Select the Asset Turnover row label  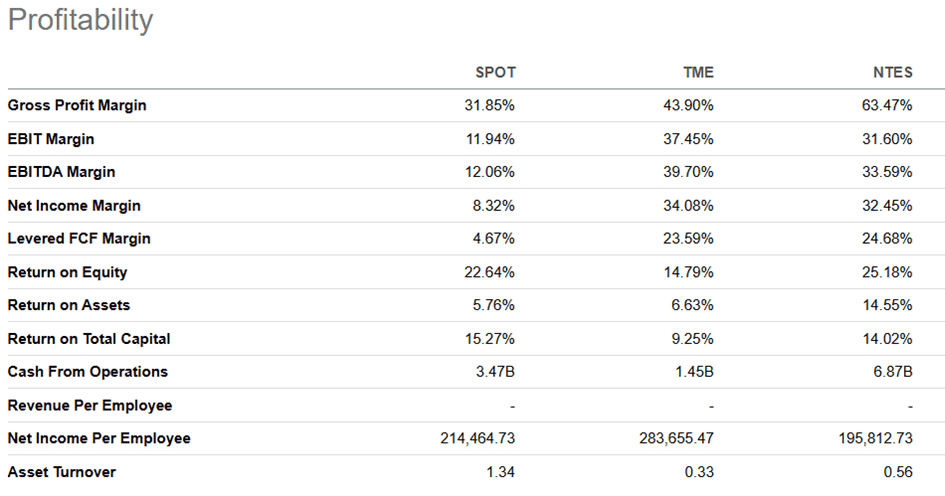[x=60, y=472]
